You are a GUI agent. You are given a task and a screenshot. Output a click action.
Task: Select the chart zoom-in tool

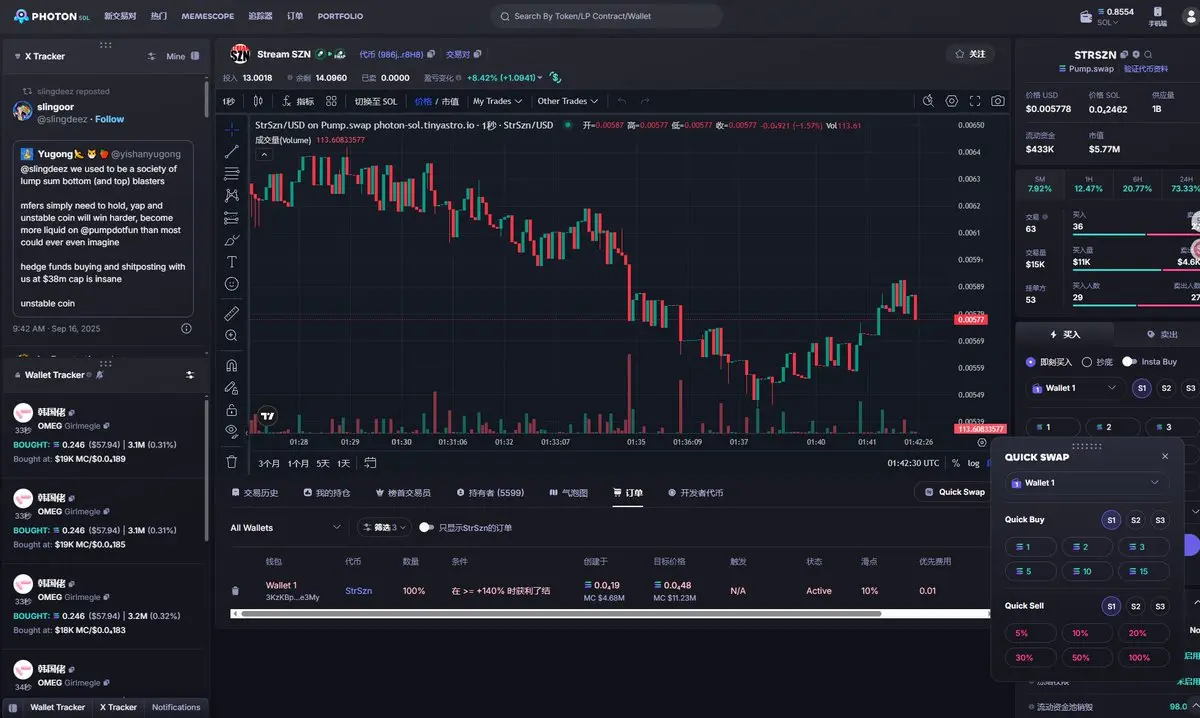(x=232, y=336)
